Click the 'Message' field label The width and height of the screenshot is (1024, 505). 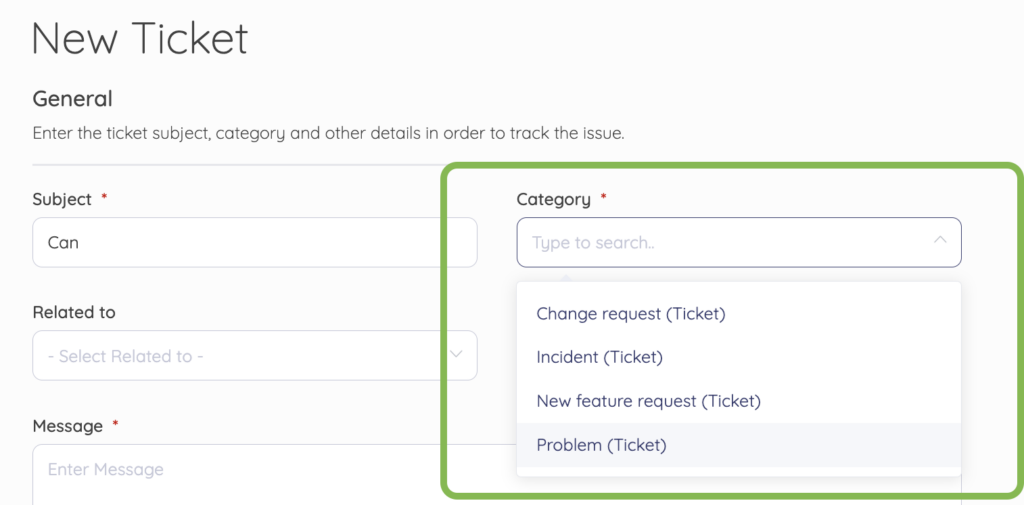pos(68,426)
